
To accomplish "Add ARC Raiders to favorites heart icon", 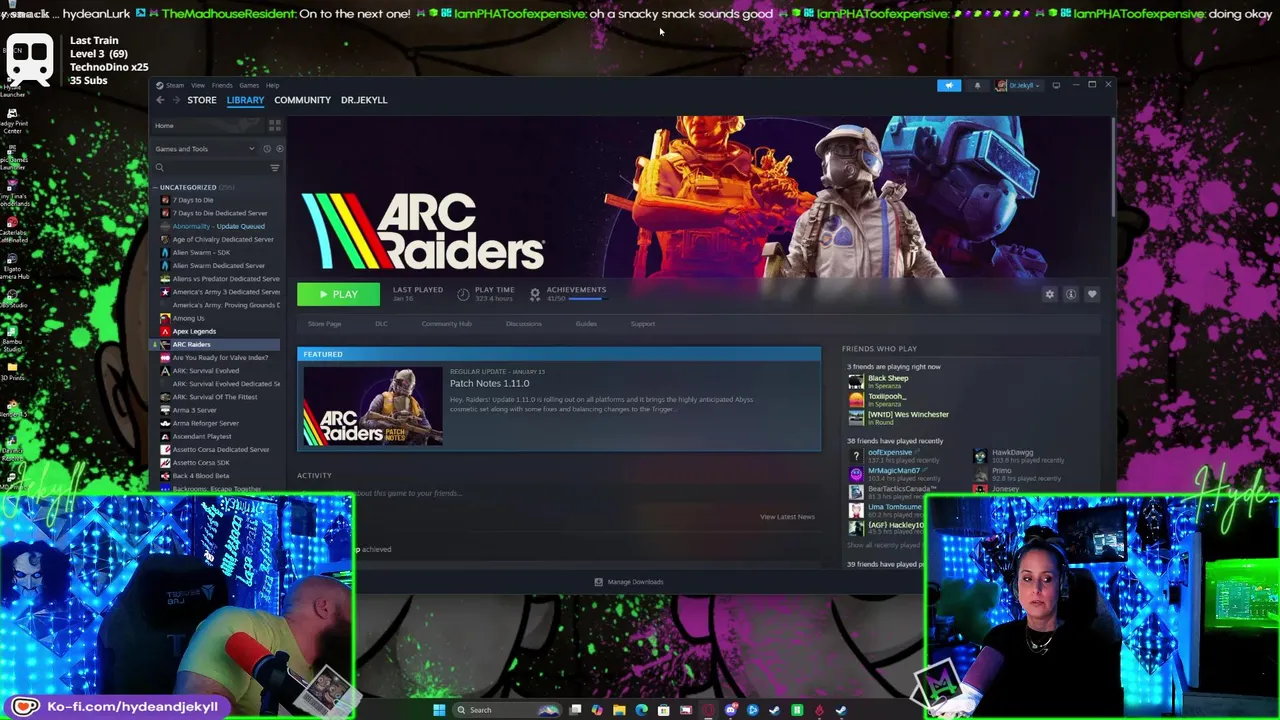I will pos(1092,294).
